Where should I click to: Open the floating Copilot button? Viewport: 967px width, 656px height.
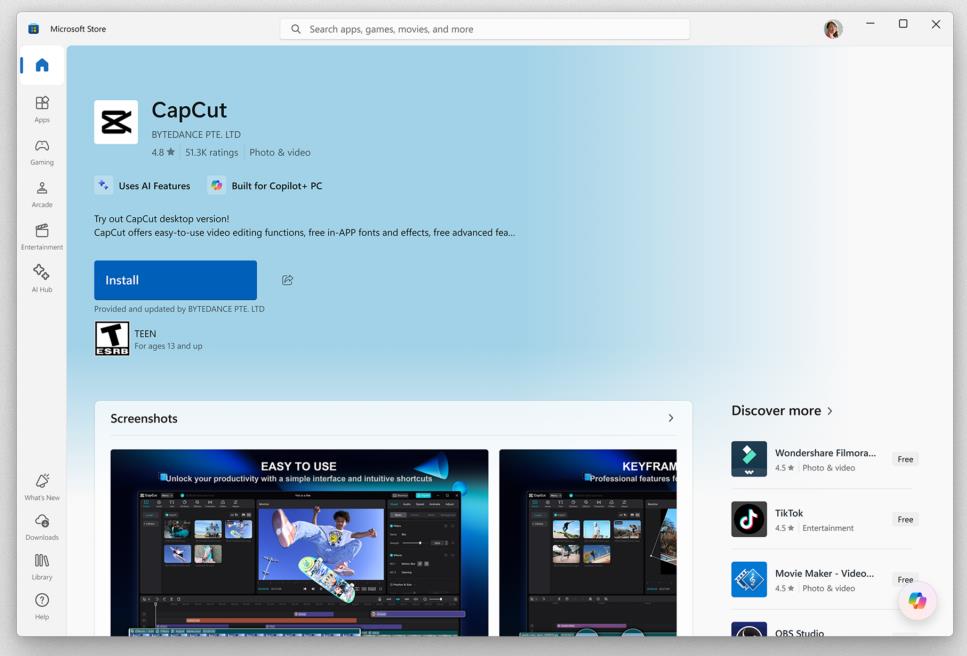coord(917,601)
